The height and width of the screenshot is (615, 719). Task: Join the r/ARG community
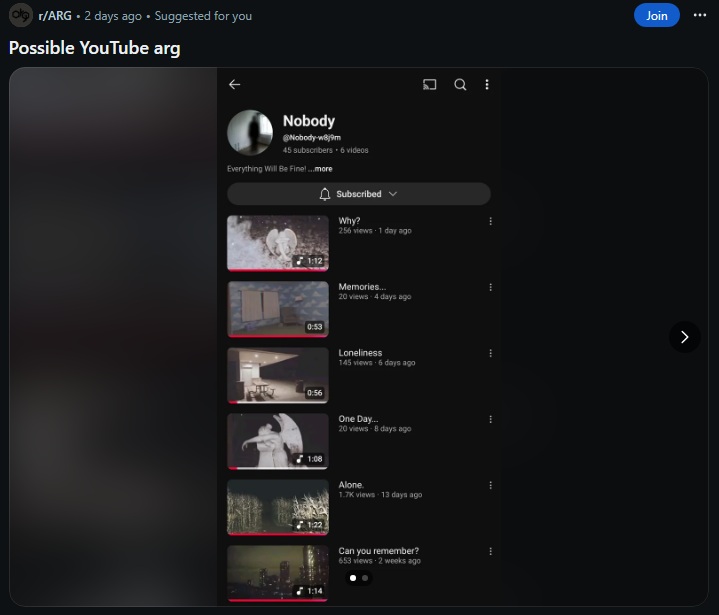[657, 16]
